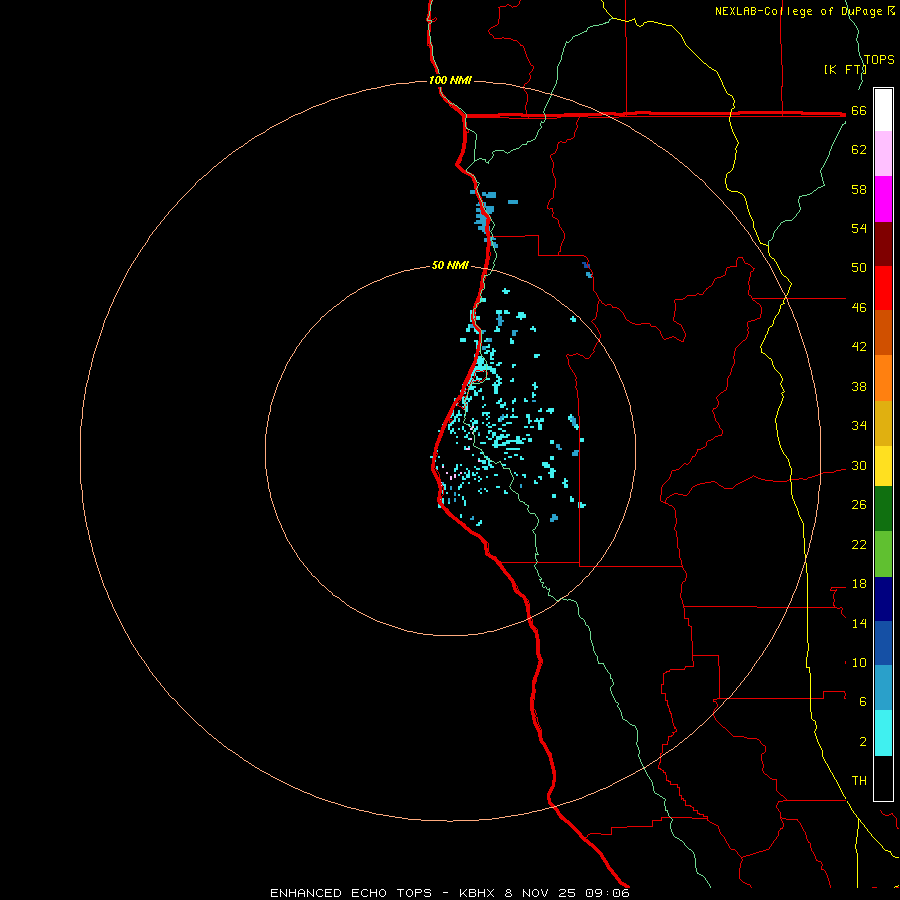The image size is (900, 900).
Task: Select the light green legend swatch
Action: click(883, 553)
